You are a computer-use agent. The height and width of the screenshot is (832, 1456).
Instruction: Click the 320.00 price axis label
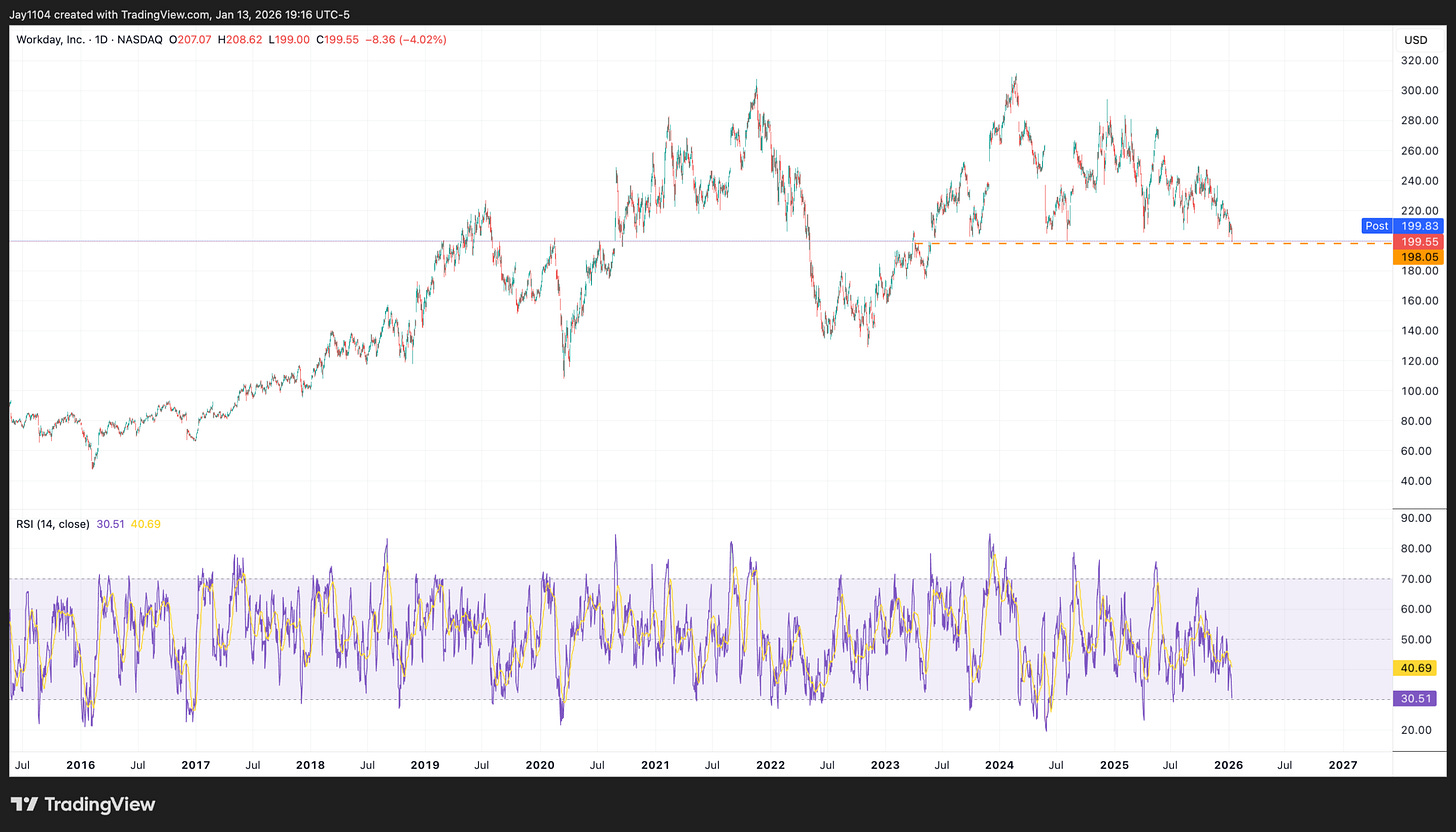point(1418,60)
